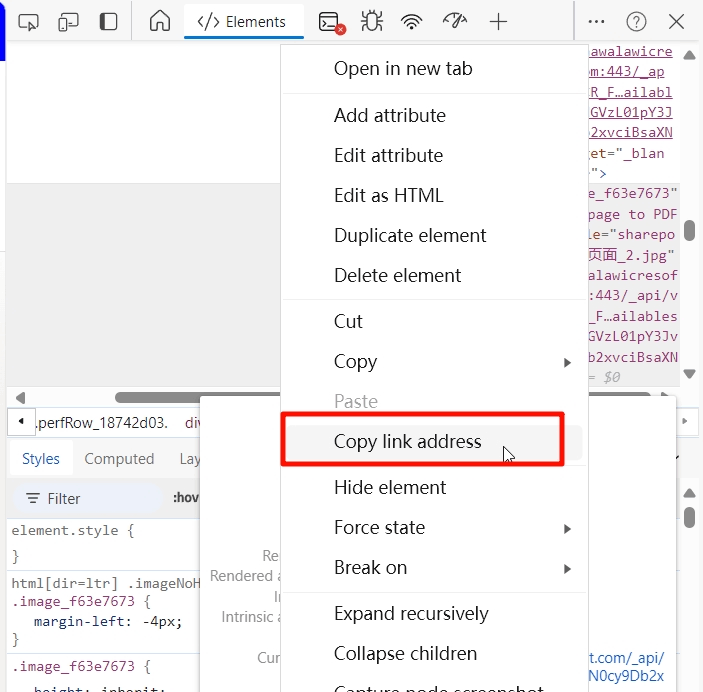The width and height of the screenshot is (703, 692).
Task: Choose Delete element
Action: pos(434,275)
